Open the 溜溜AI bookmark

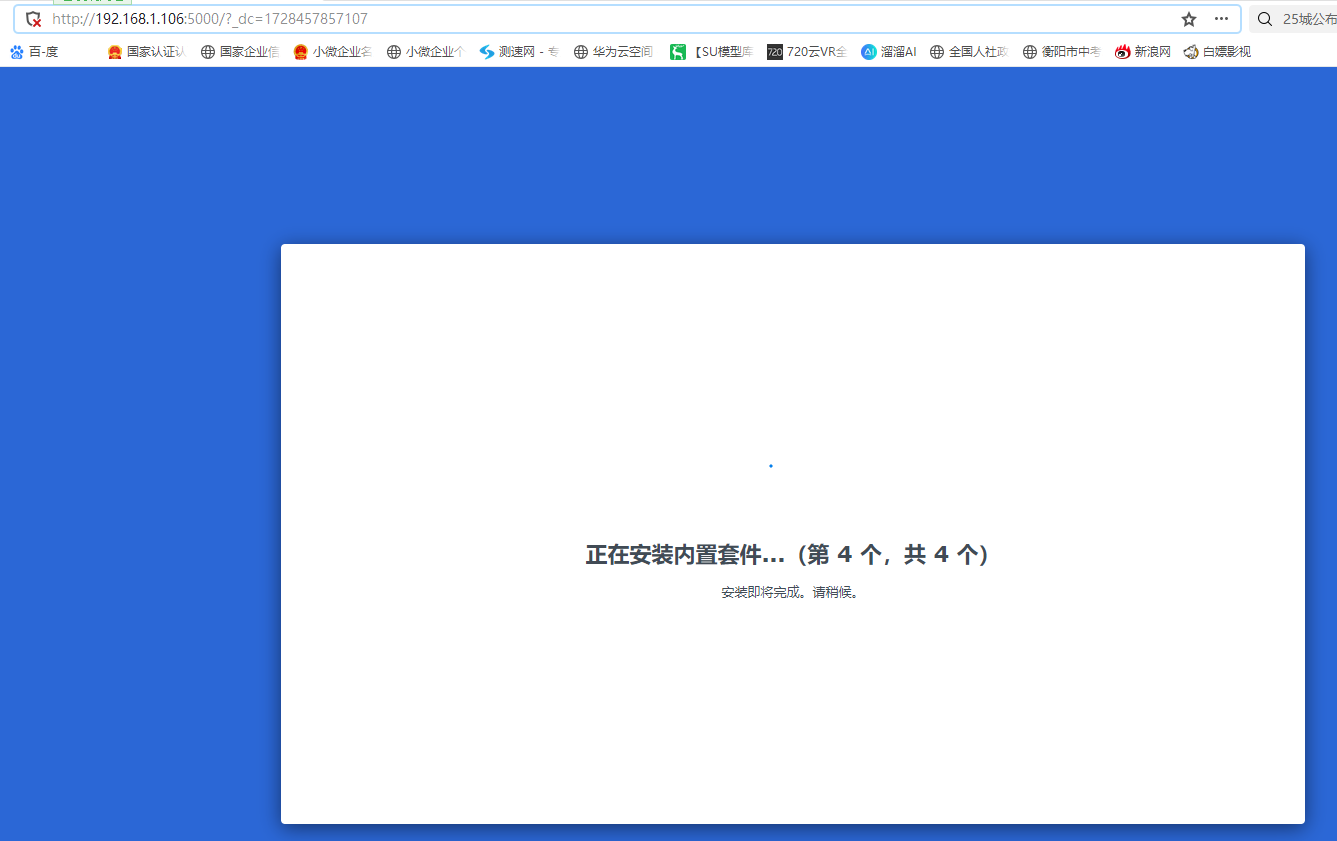tap(888, 52)
